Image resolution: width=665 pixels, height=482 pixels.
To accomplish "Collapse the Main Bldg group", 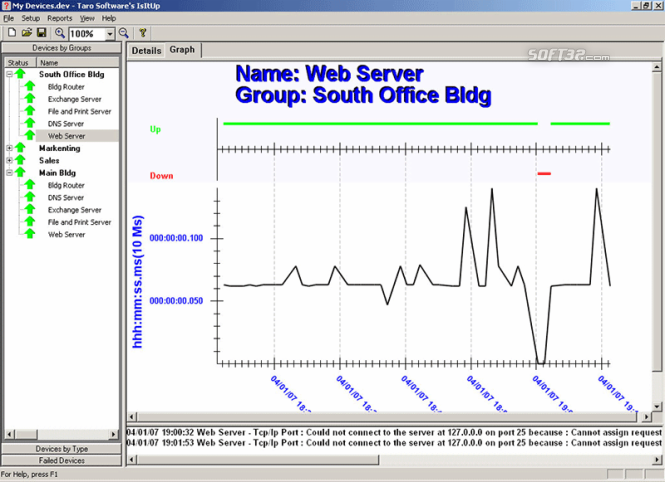I will pos(9,173).
